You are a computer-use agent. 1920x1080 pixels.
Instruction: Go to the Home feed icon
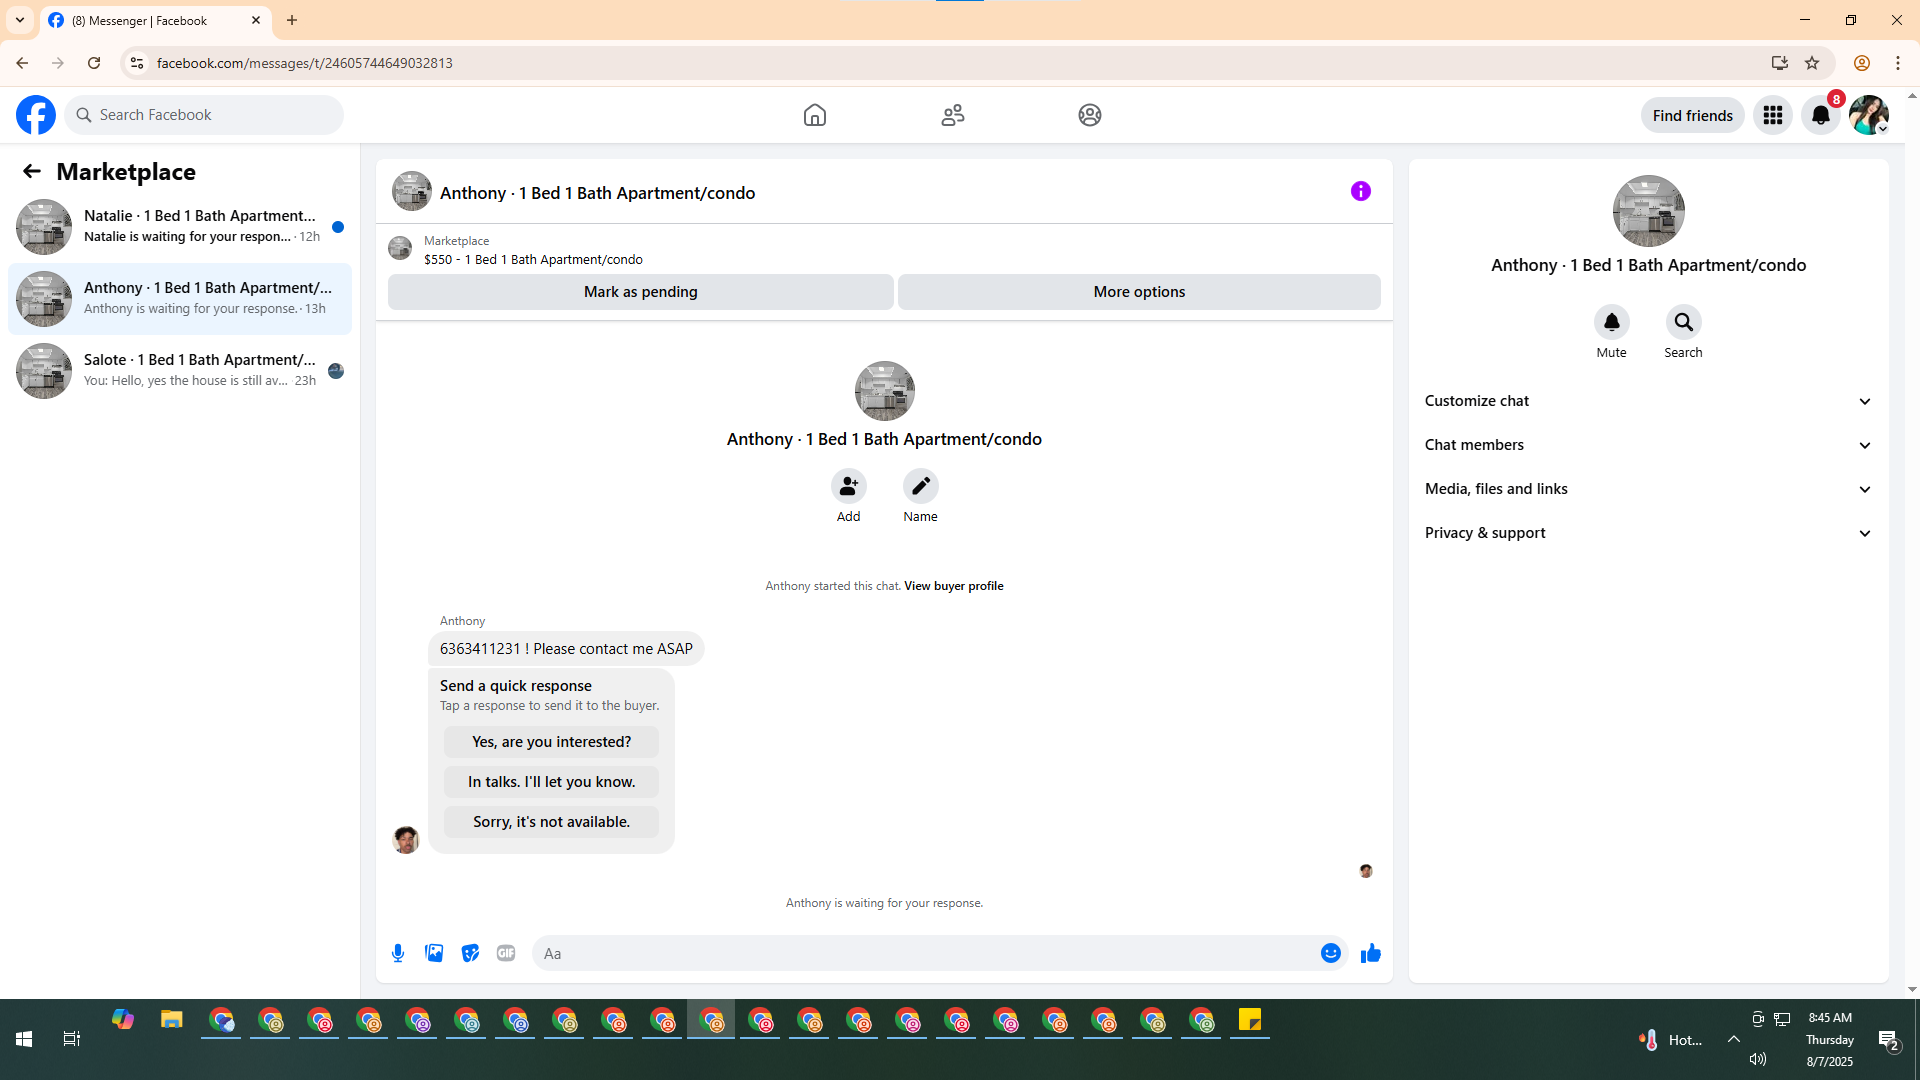[815, 115]
